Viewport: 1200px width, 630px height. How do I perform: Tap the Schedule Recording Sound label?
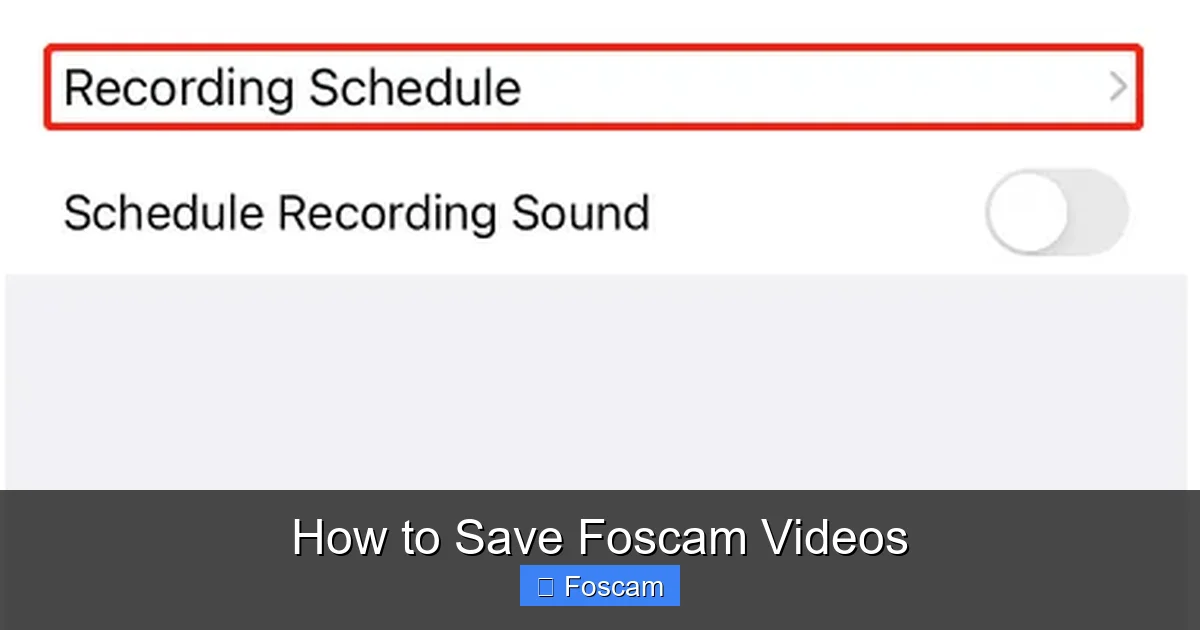coord(357,212)
